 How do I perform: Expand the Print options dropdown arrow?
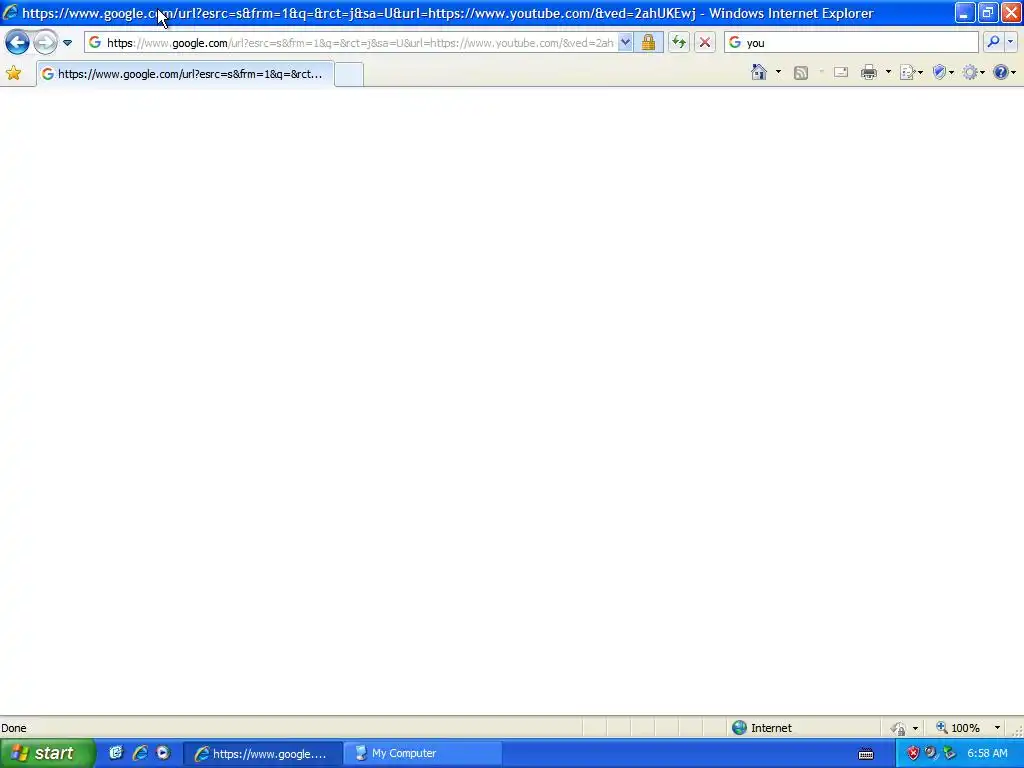pyautogui.click(x=888, y=72)
